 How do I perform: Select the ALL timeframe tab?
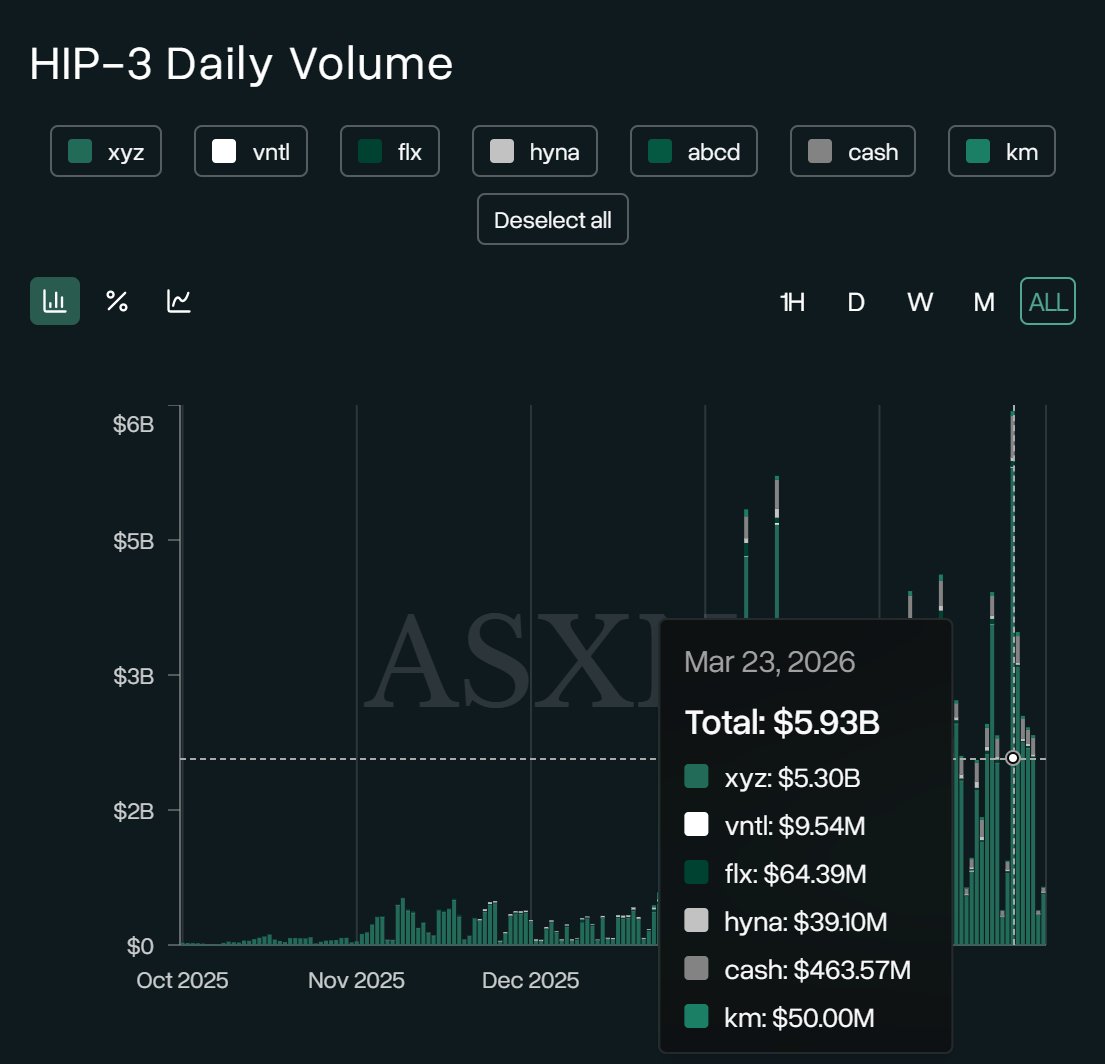[1048, 302]
